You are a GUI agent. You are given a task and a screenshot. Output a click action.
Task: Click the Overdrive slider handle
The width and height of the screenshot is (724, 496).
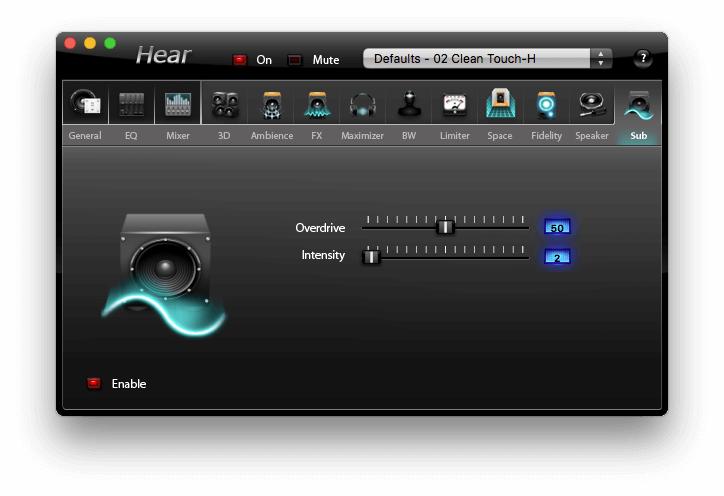click(x=446, y=227)
